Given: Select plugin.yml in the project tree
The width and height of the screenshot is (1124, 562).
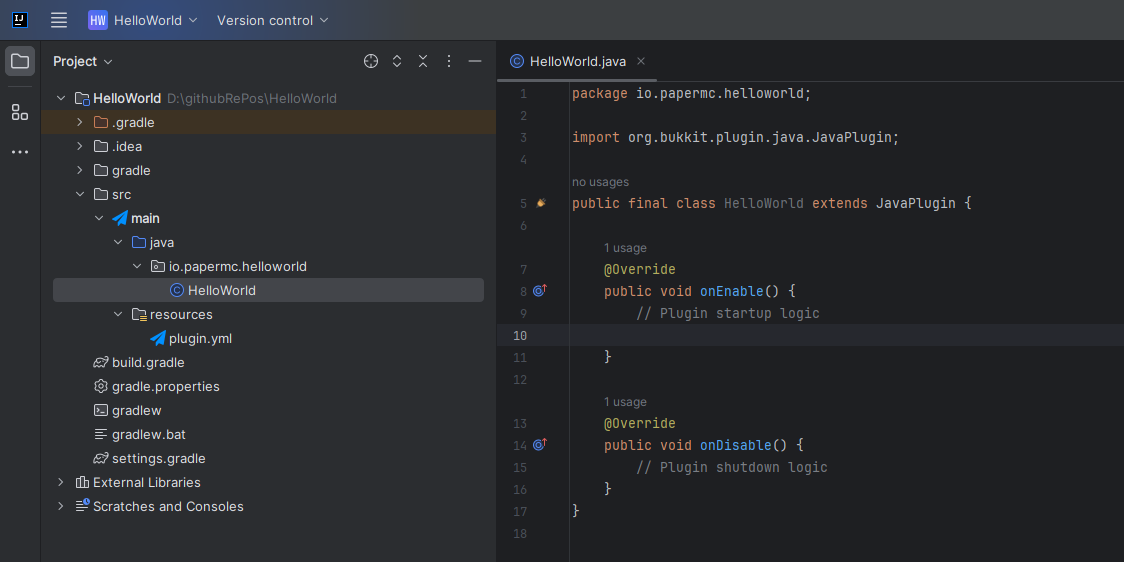Looking at the screenshot, I should tap(200, 338).
